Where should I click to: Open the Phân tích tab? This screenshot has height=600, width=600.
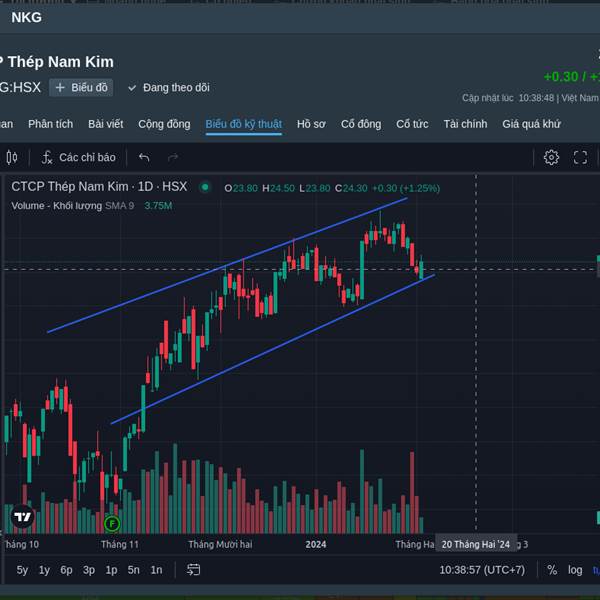coord(51,124)
